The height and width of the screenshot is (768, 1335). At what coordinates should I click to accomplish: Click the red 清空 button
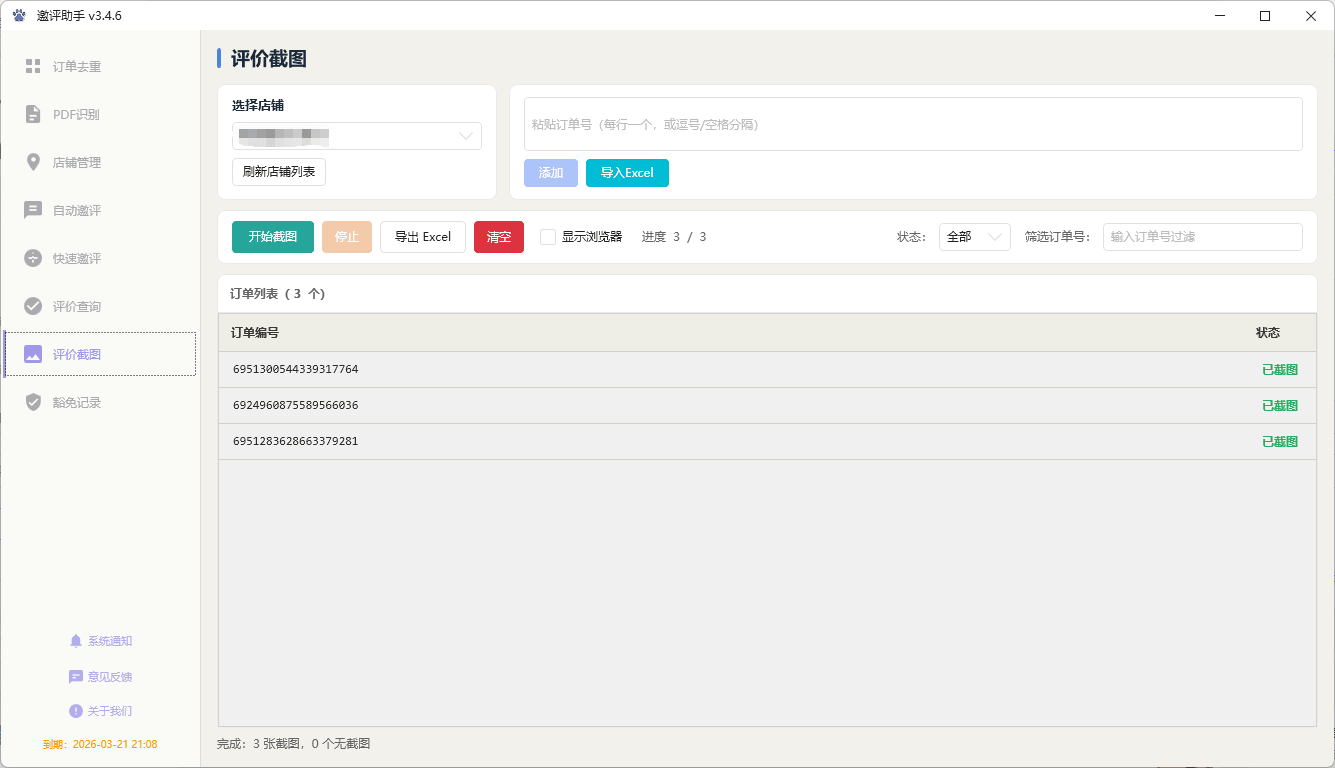pos(499,237)
